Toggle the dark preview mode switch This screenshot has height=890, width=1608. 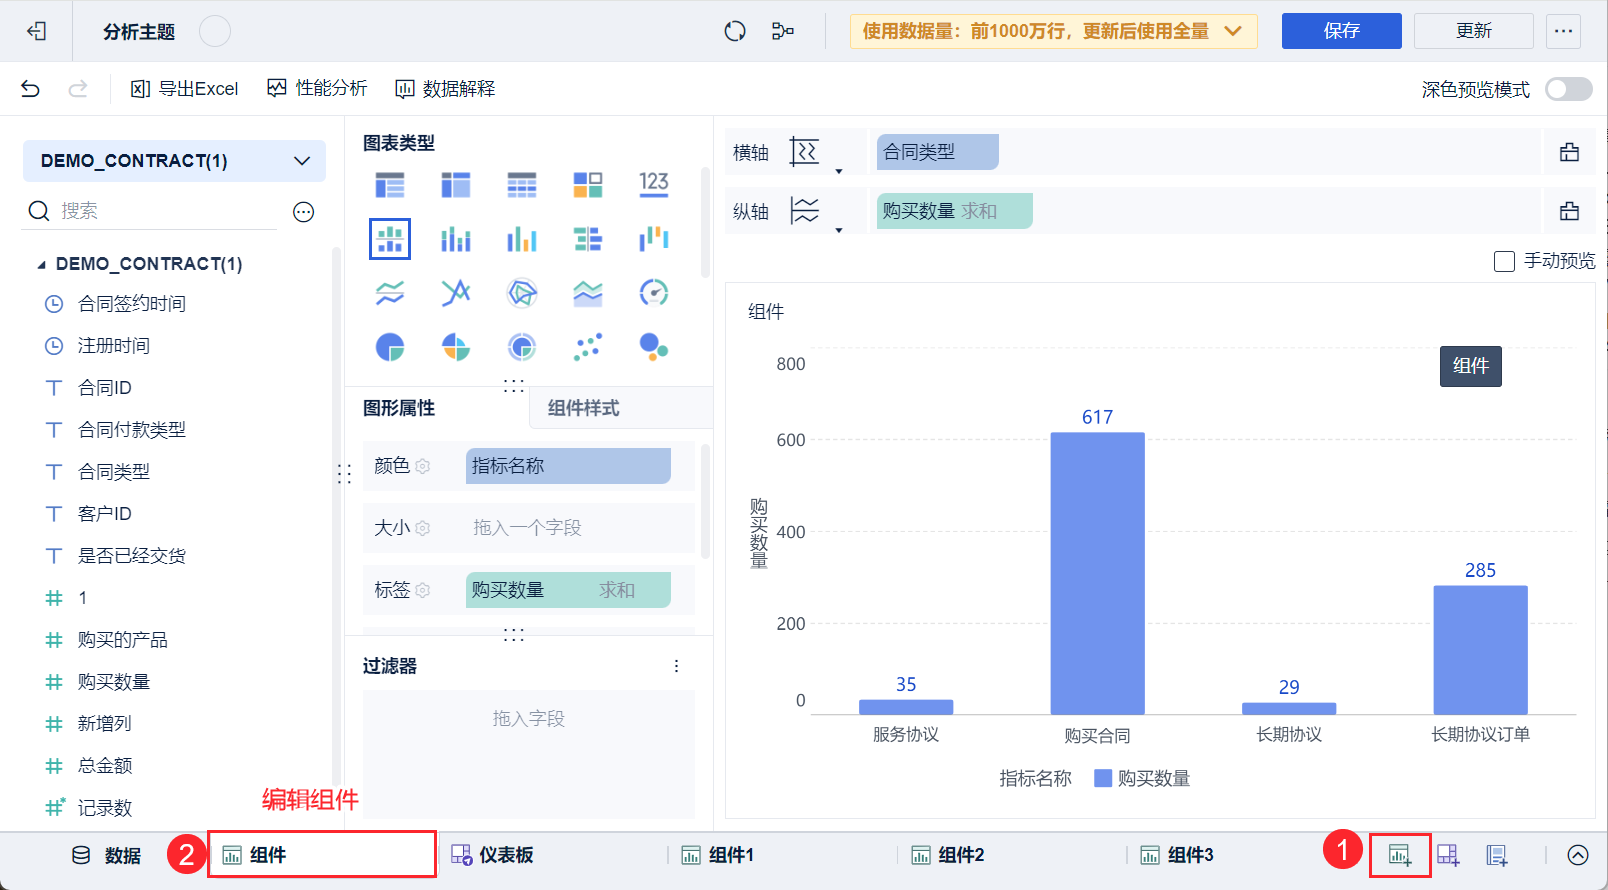[x=1568, y=89]
